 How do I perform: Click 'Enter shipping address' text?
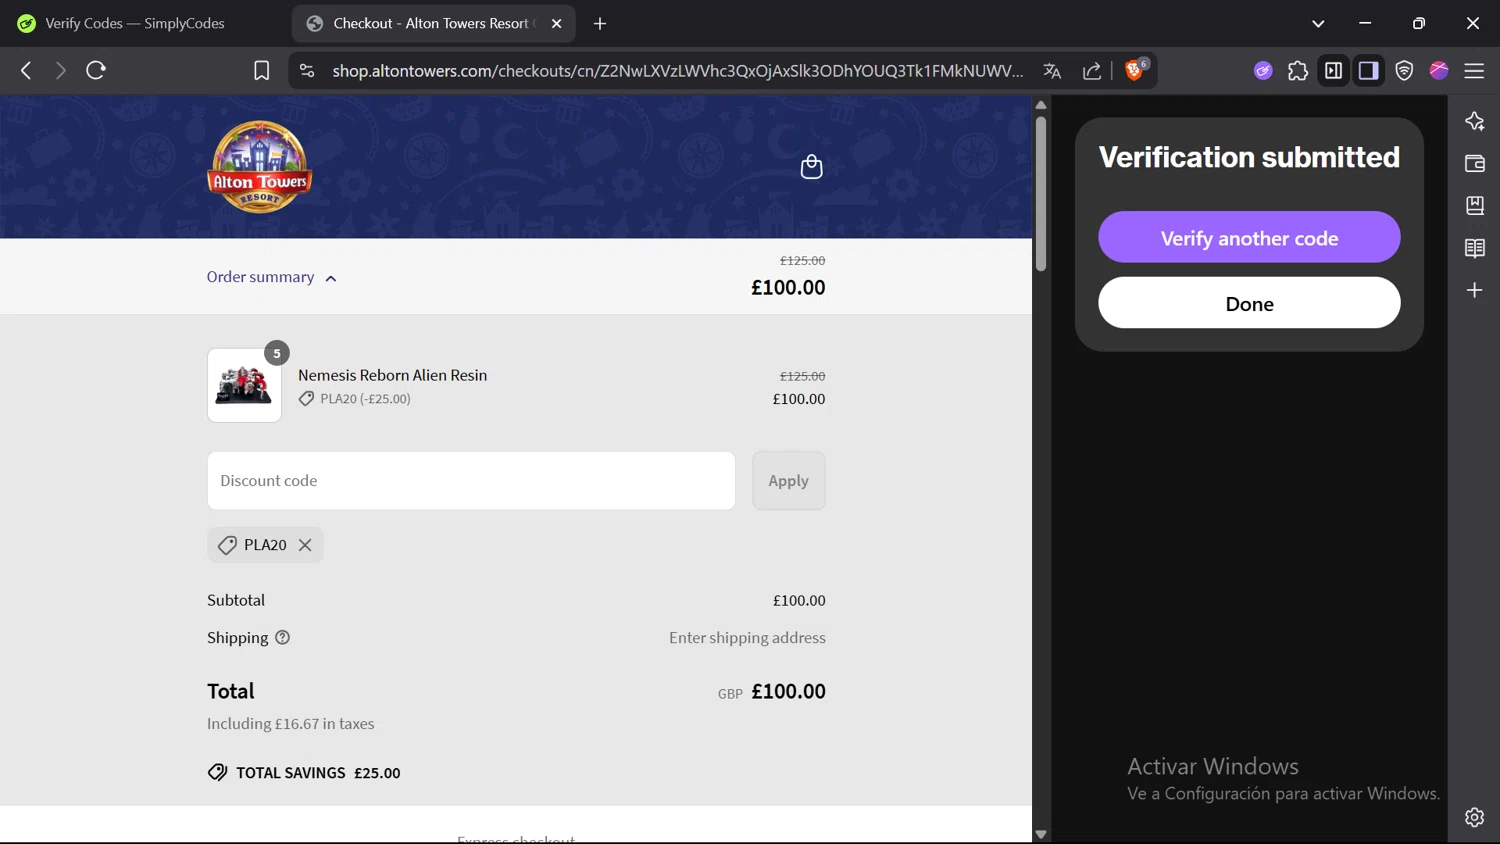tap(747, 638)
